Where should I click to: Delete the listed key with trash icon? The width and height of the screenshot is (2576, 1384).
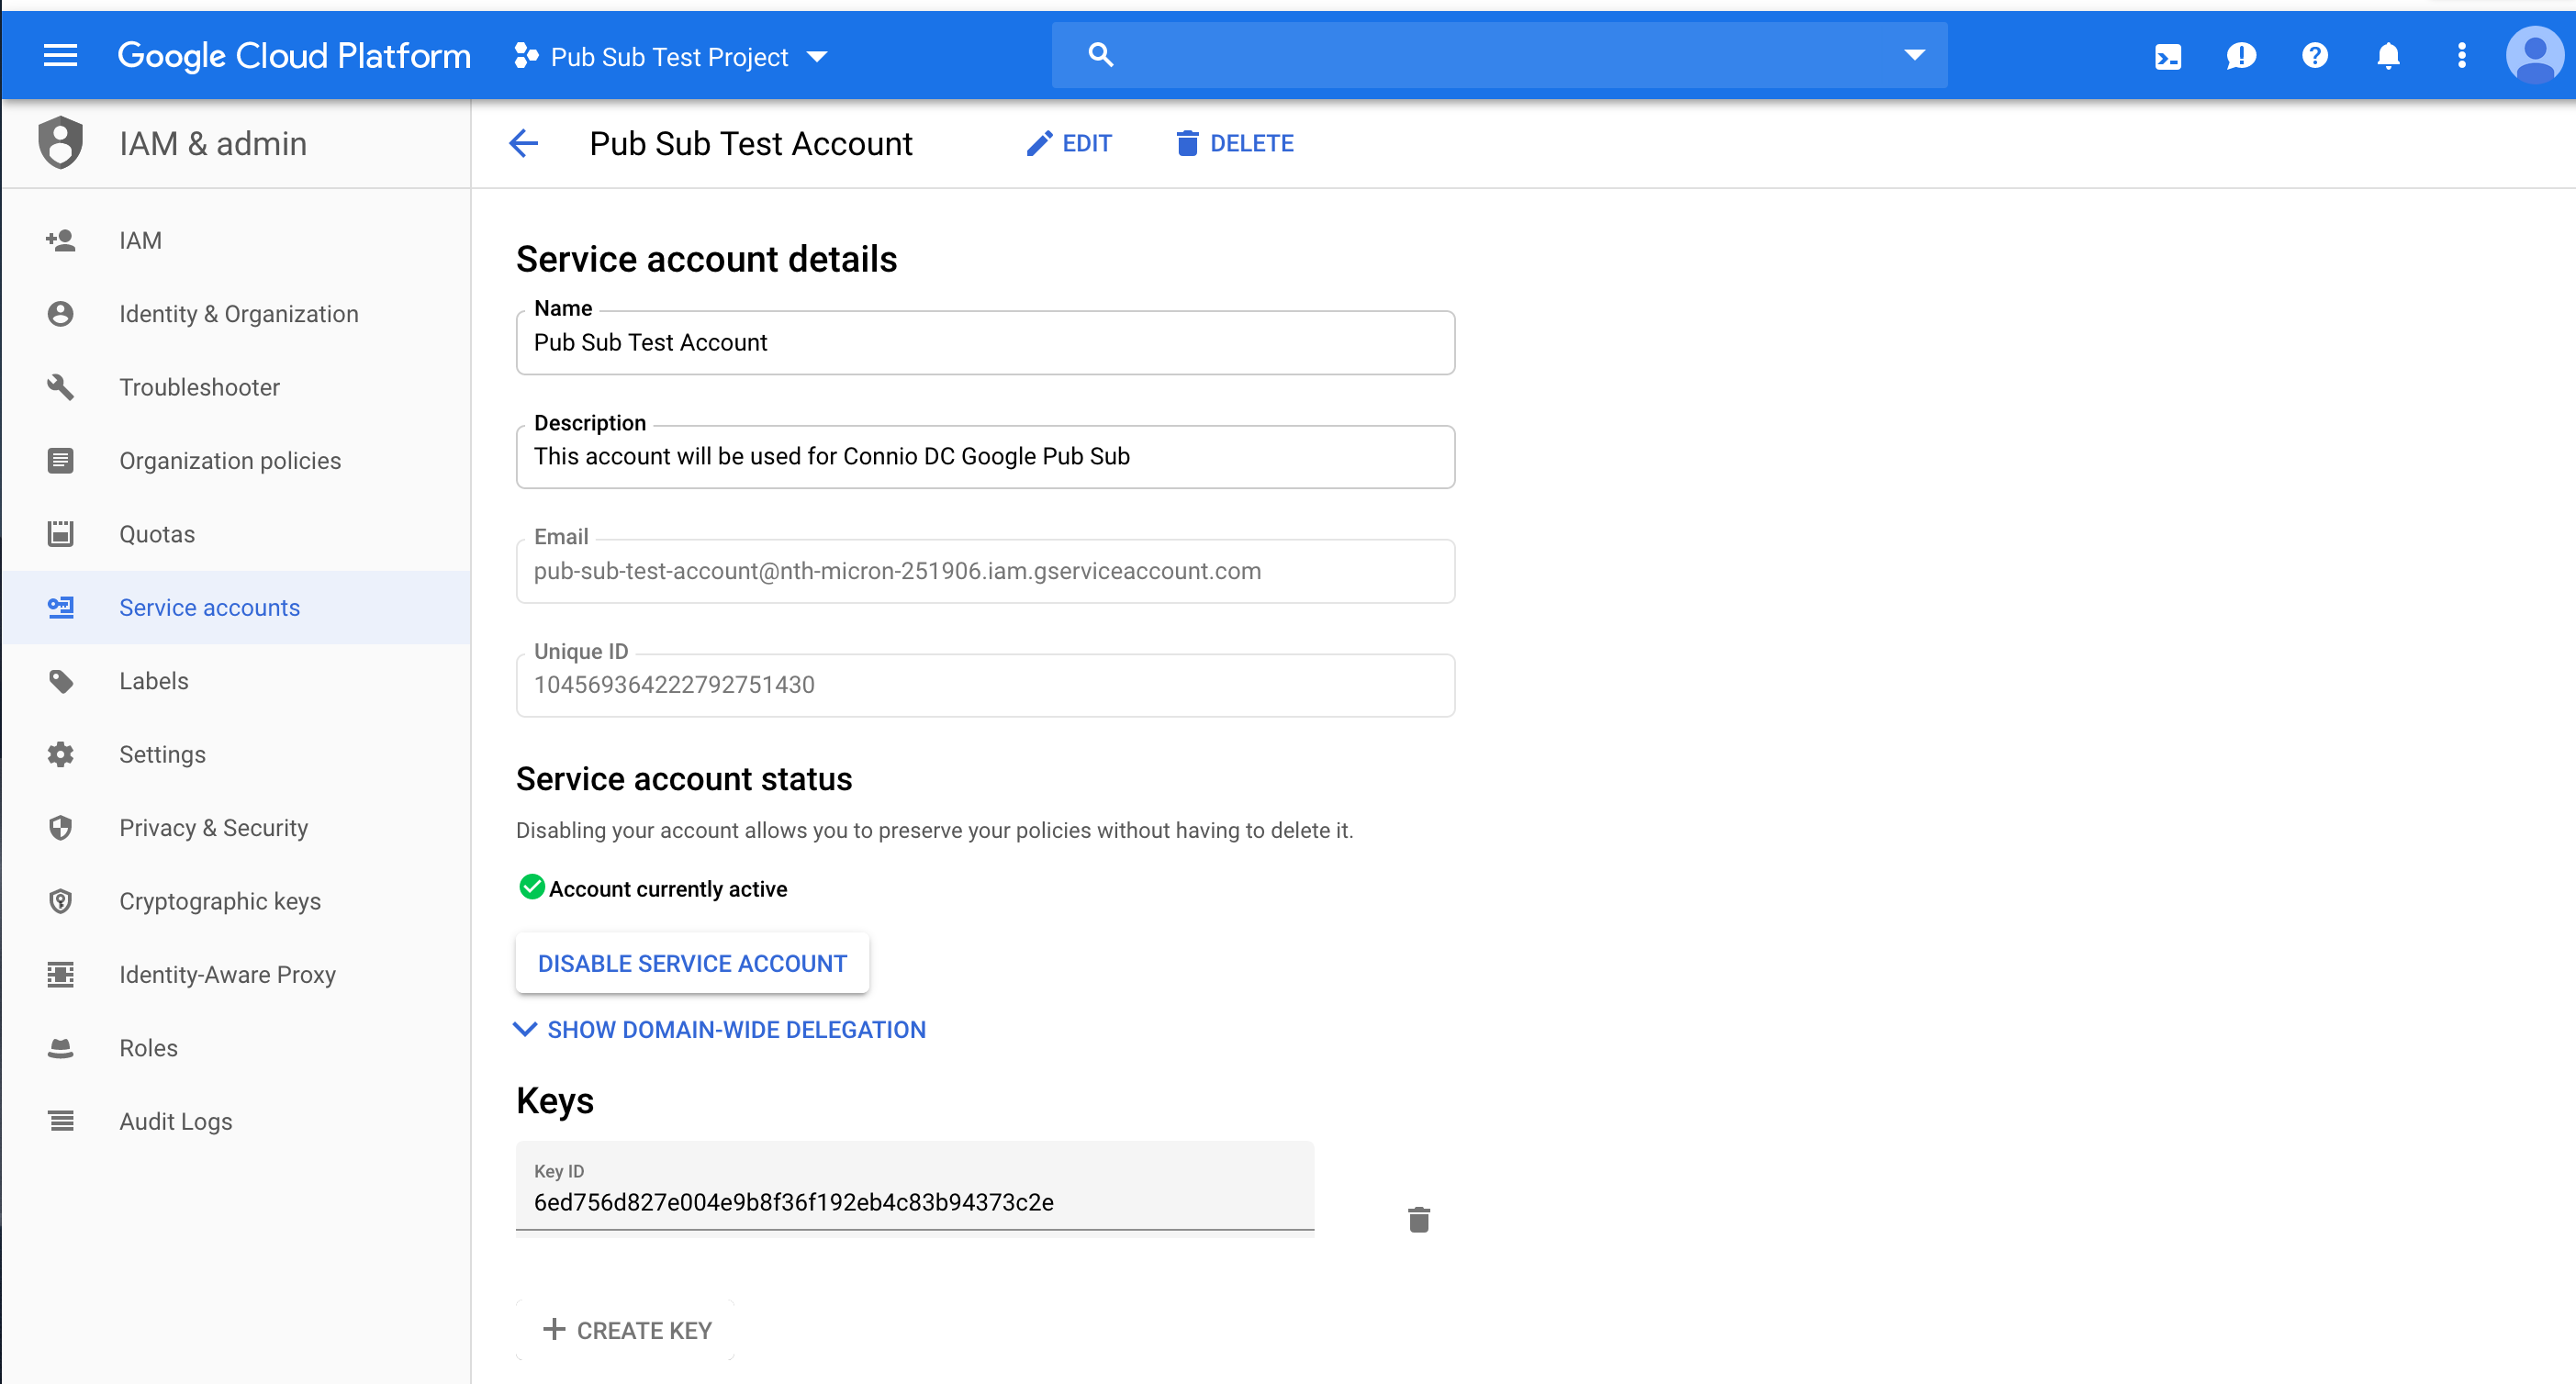pos(1418,1220)
